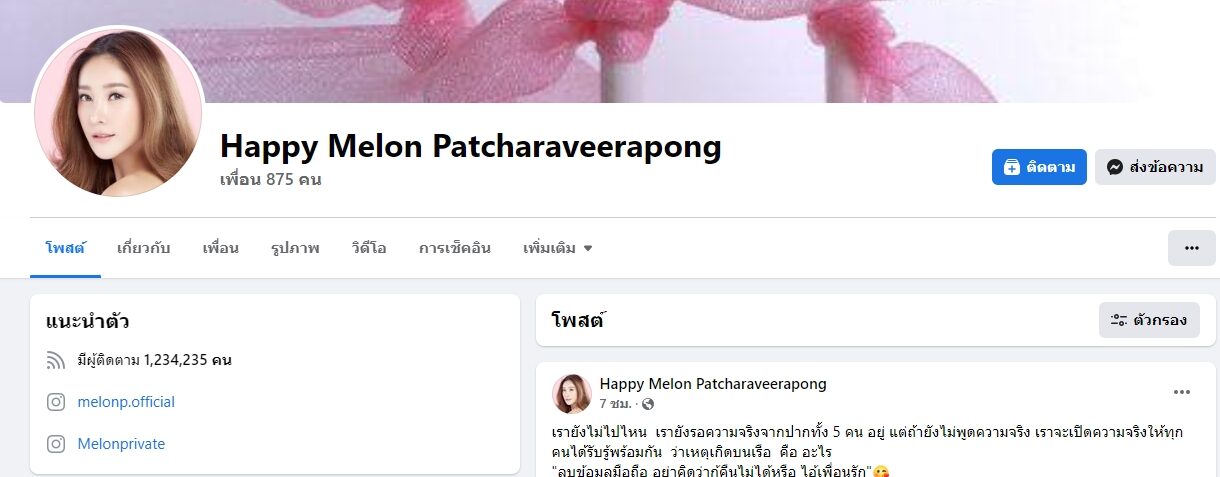
Task: Select การเช็คอิน tab
Action: [x=455, y=248]
